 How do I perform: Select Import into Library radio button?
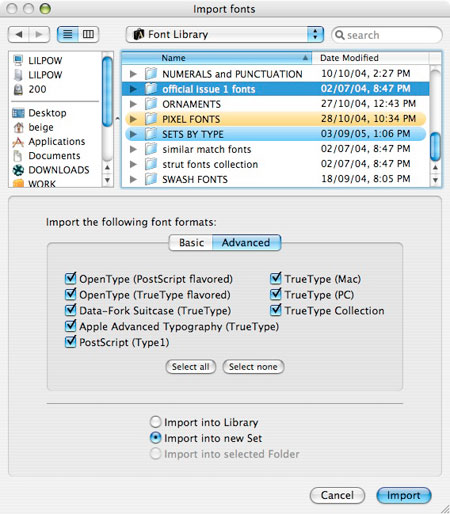[x=156, y=422]
